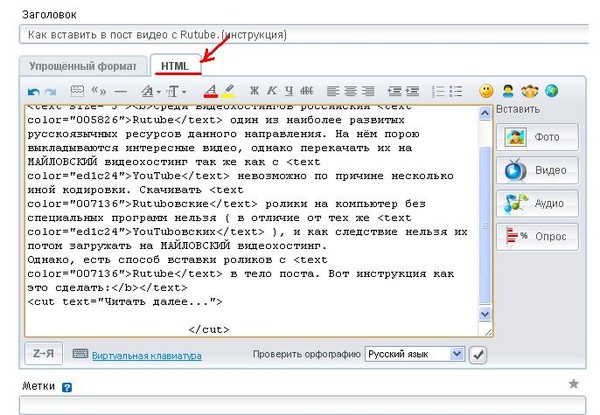This screenshot has width=600, height=415.
Task: Click the community group icon
Action: pos(530,91)
